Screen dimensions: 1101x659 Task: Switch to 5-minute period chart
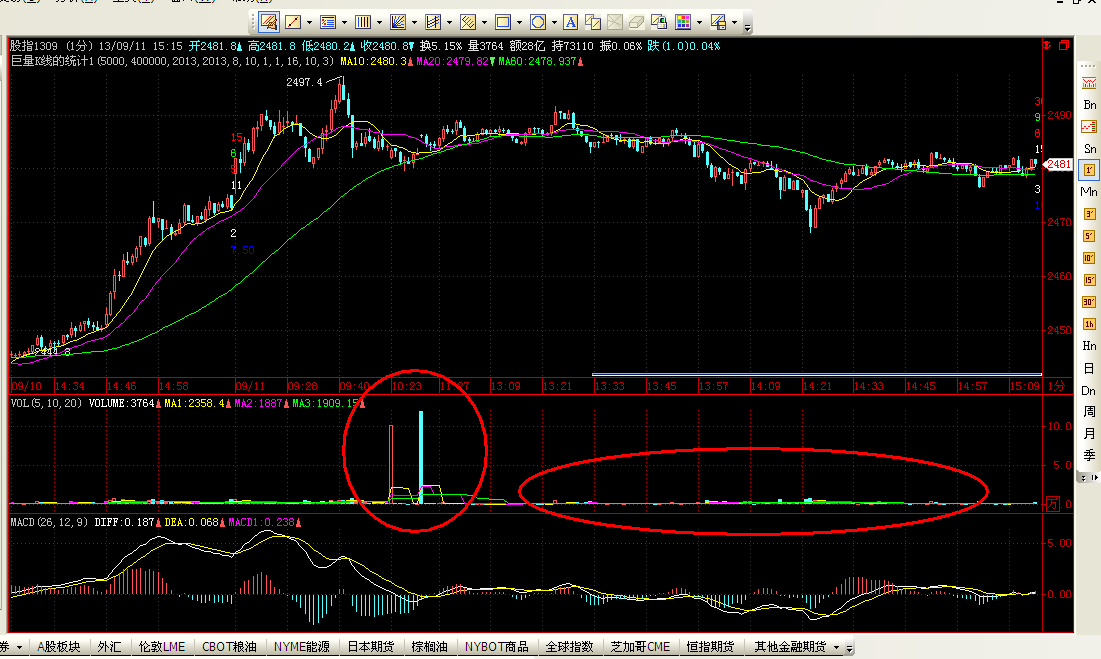pos(1089,237)
